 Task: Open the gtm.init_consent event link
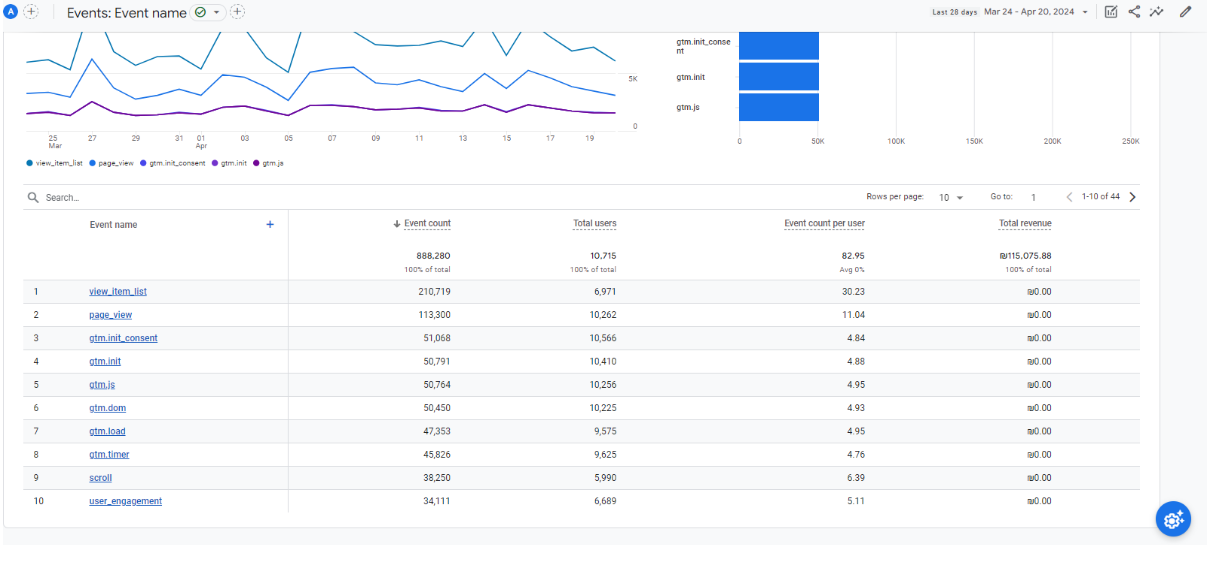[x=123, y=338]
